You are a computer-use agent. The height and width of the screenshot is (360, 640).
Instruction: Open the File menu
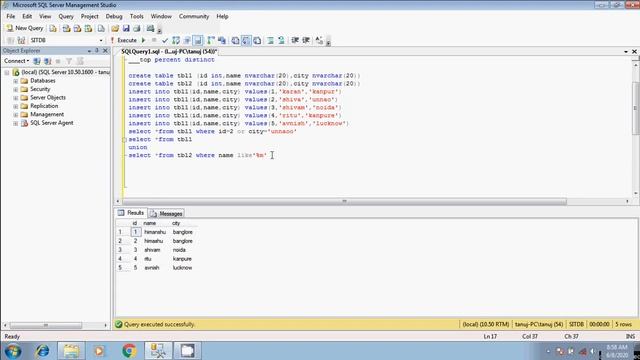pos(11,16)
